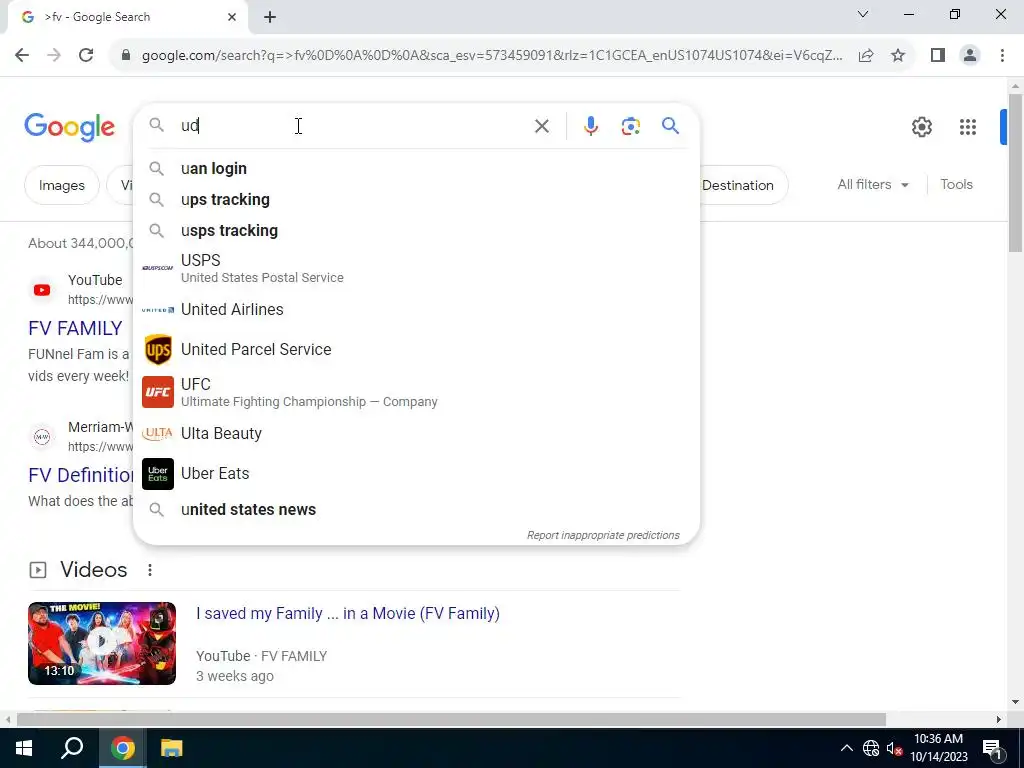This screenshot has width=1024, height=768.
Task: Open the muted volume tray icon
Action: coord(893,748)
